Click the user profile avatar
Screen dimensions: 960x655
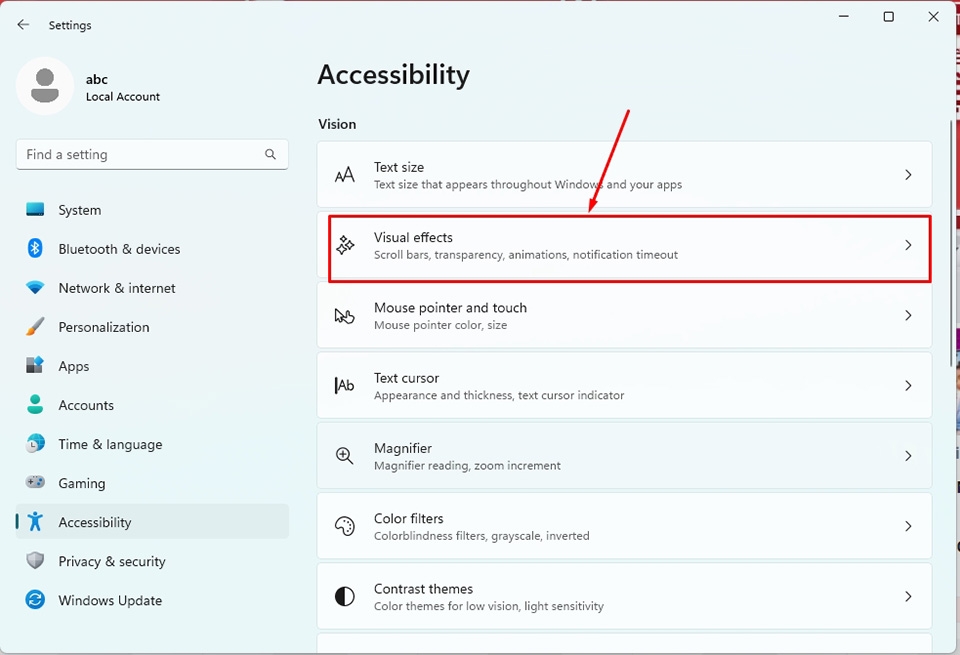pyautogui.click(x=44, y=87)
